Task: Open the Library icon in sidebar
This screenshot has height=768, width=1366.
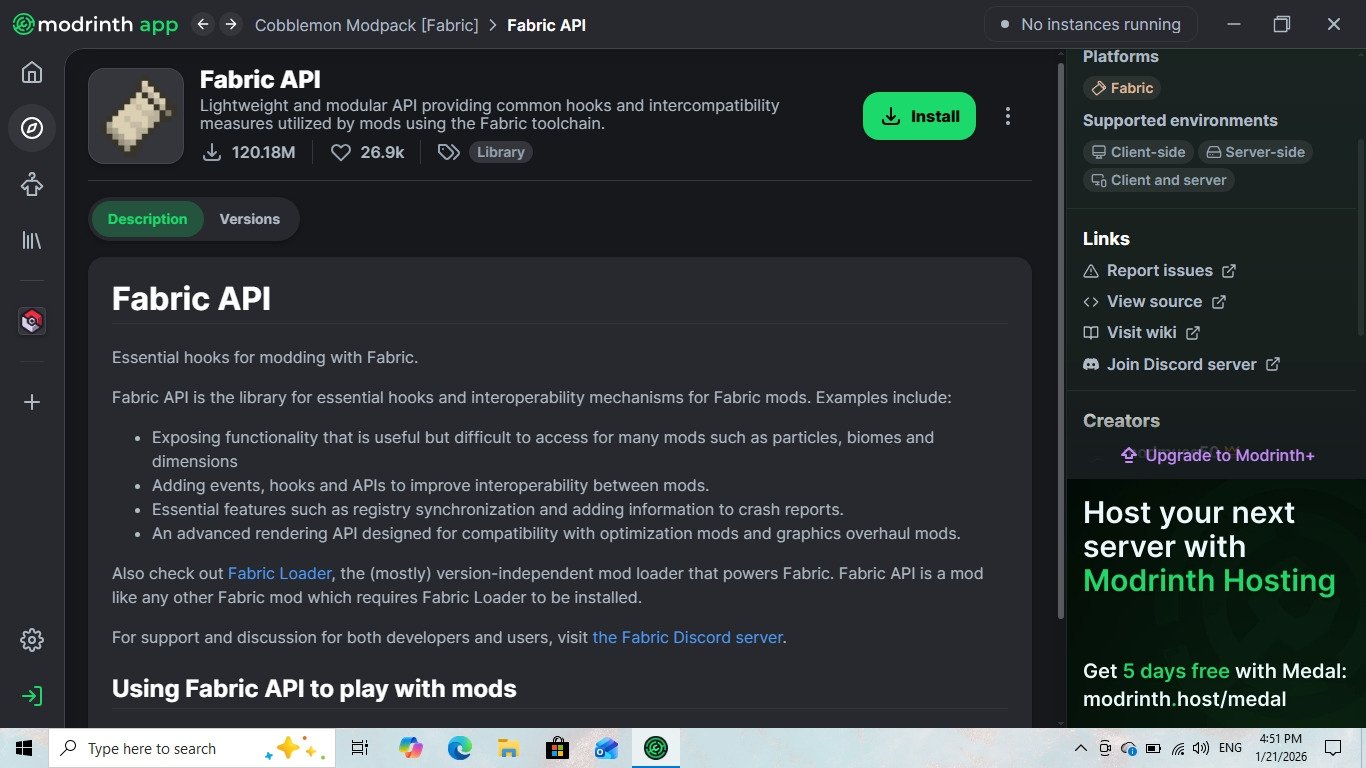Action: coord(32,240)
